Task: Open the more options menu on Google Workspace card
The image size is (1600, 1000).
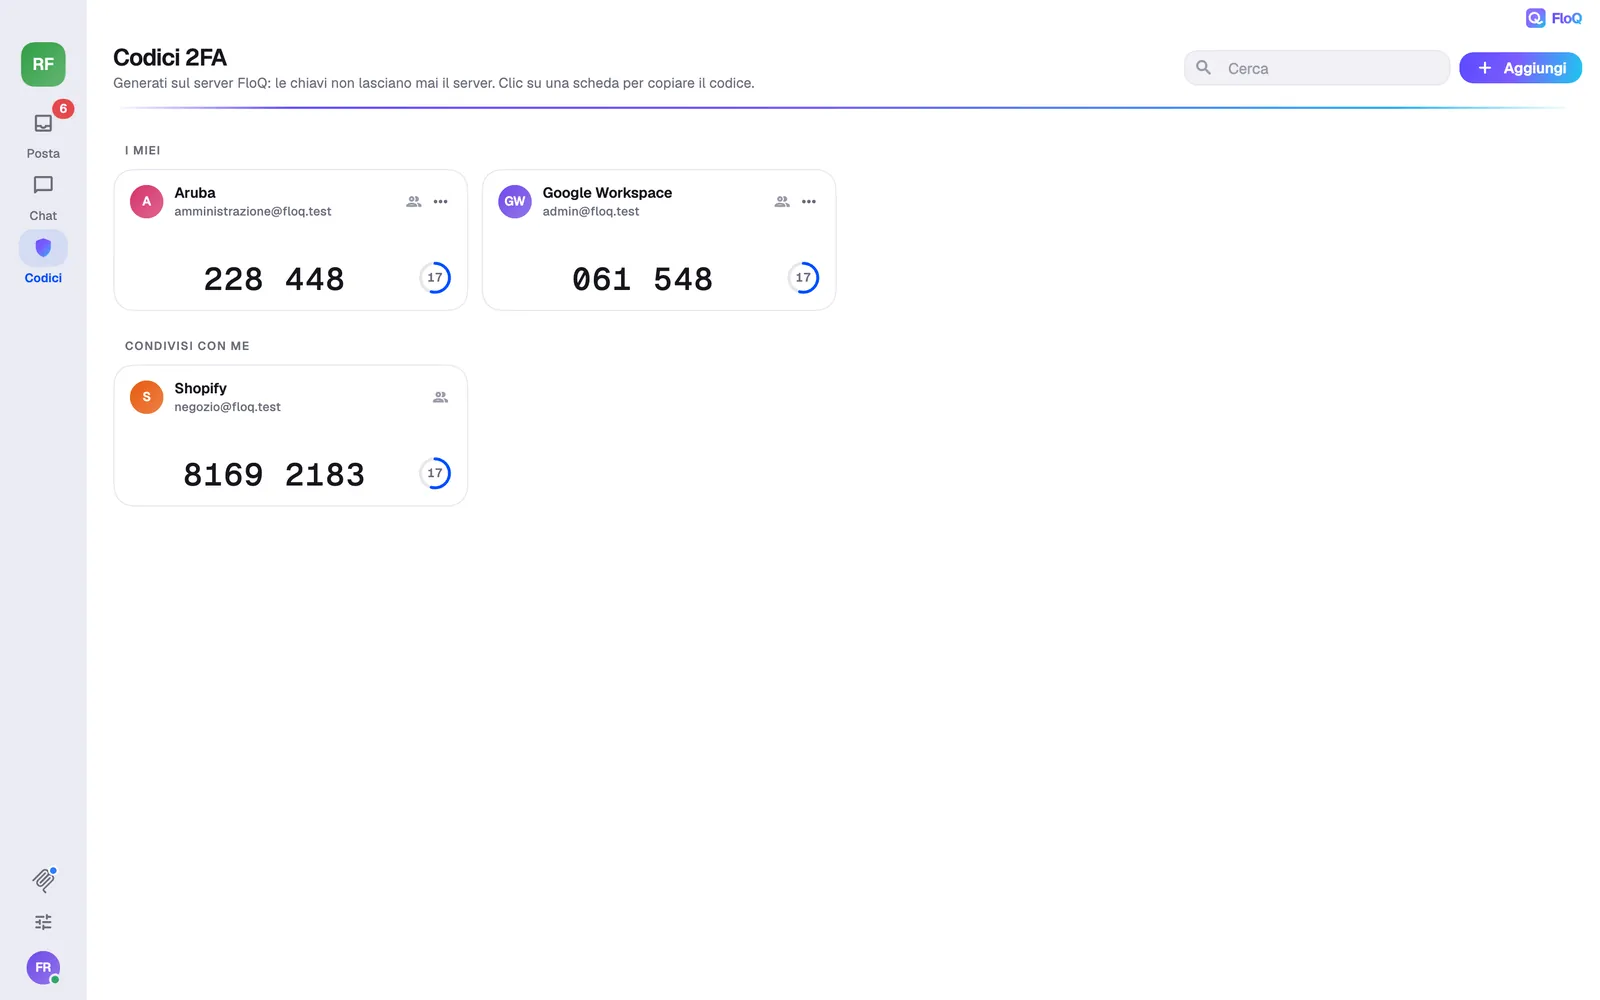Action: [x=809, y=201]
